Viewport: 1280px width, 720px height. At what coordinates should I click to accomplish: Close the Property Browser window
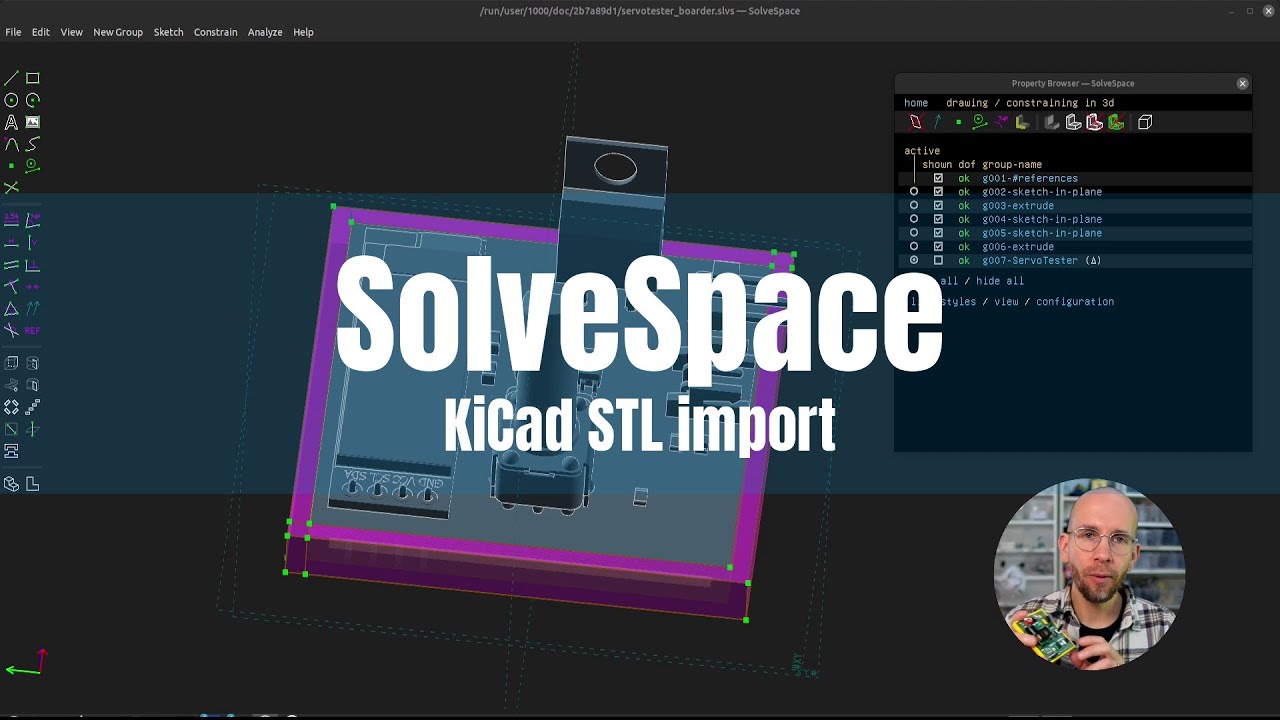(x=1242, y=83)
